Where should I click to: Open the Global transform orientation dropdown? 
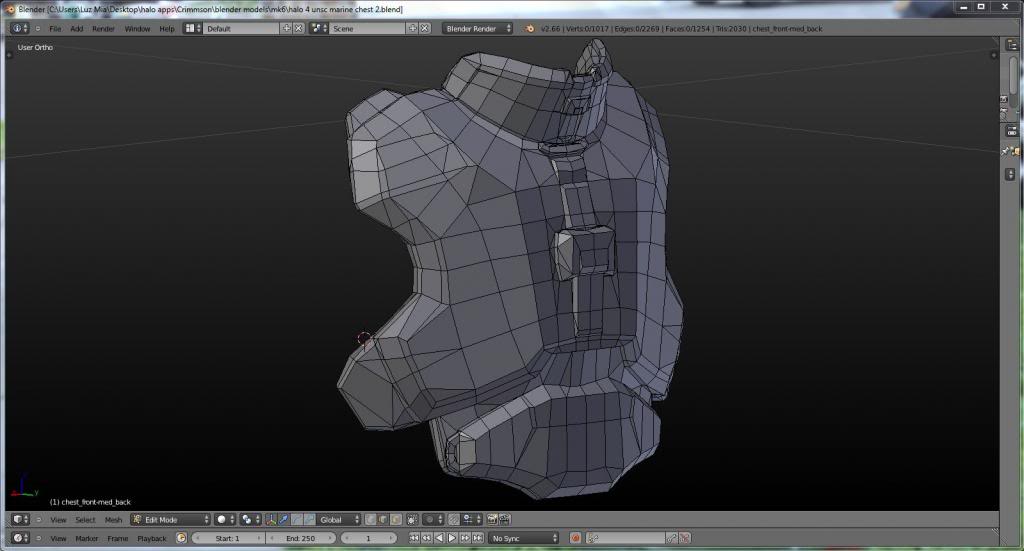(x=338, y=520)
